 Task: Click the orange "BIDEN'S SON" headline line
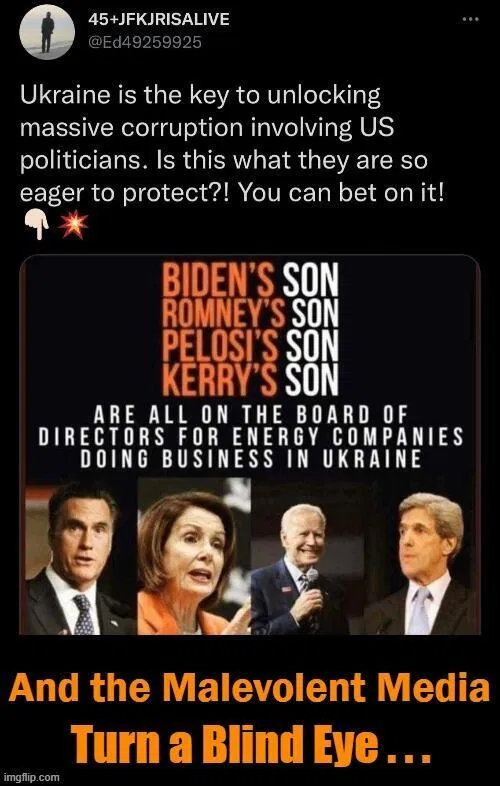click(250, 280)
